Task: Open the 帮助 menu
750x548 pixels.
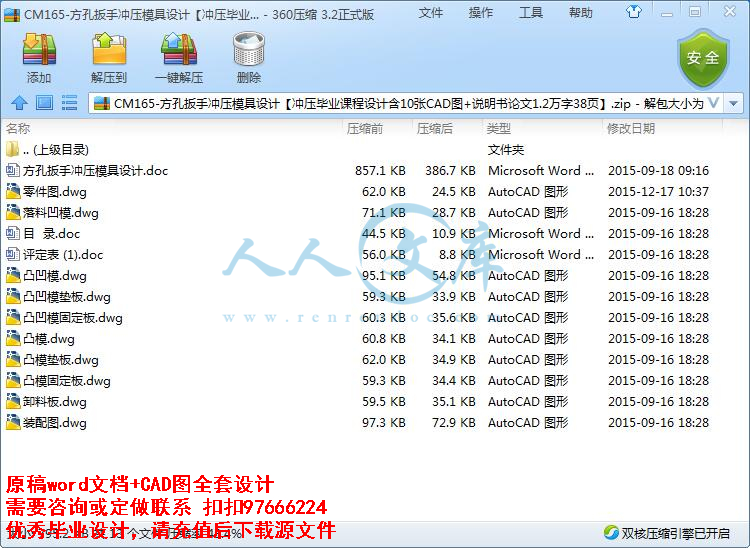Action: 581,13
